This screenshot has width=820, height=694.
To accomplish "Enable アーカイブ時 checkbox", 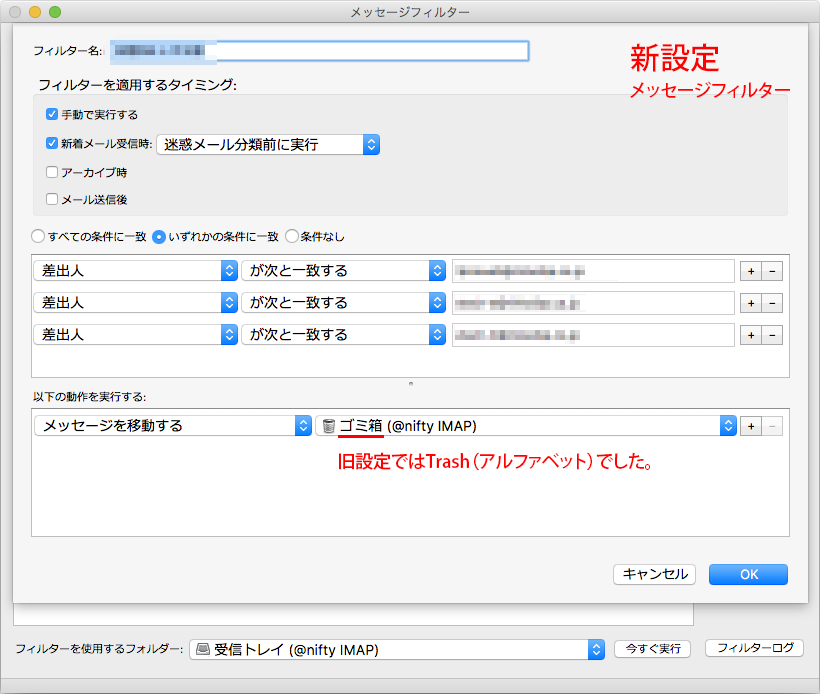I will point(52,172).
